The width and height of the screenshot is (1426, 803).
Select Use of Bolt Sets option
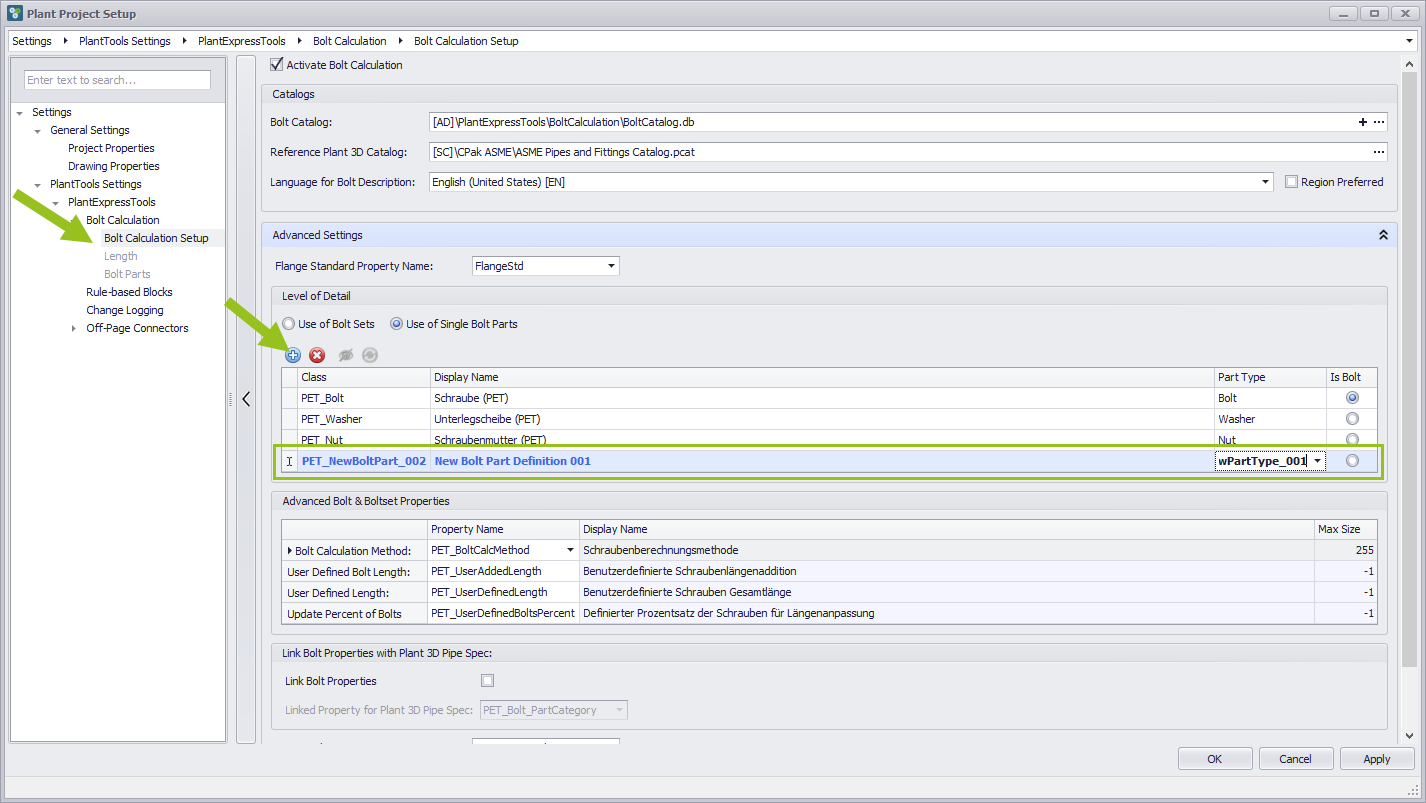289,324
